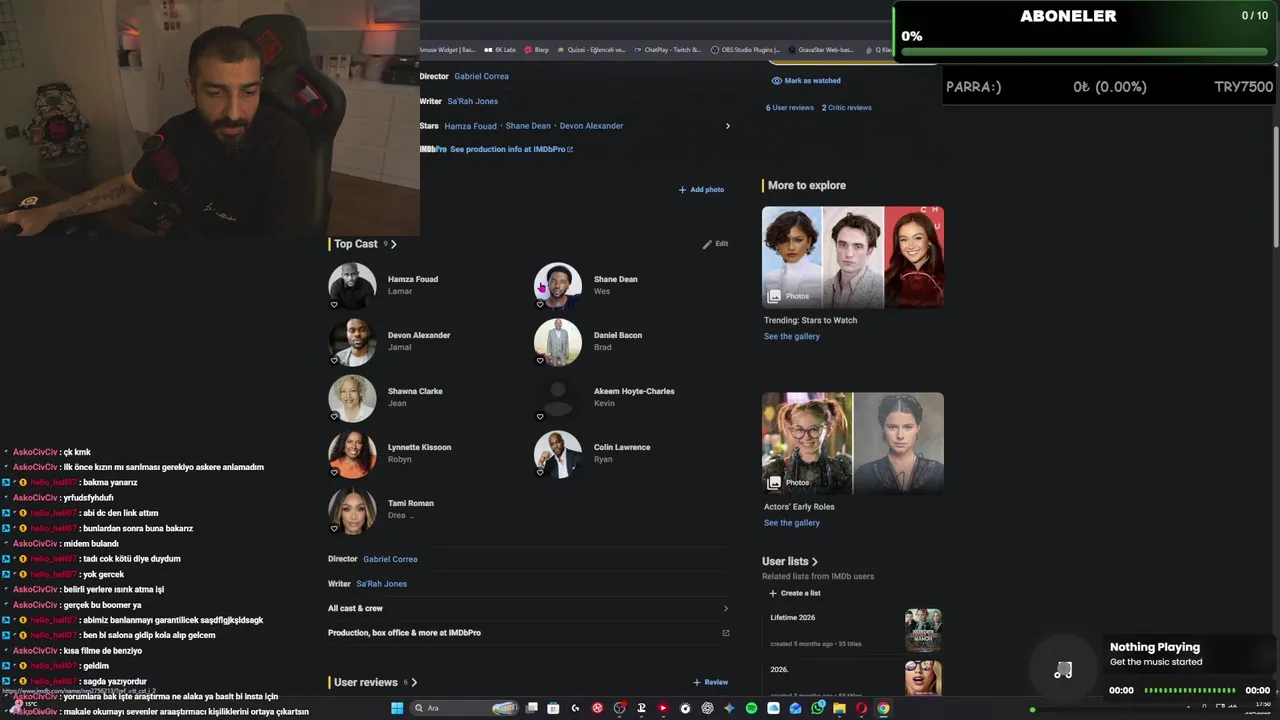This screenshot has height=720, width=1280.
Task: Click the music player progress track
Action: [x=1190, y=690]
